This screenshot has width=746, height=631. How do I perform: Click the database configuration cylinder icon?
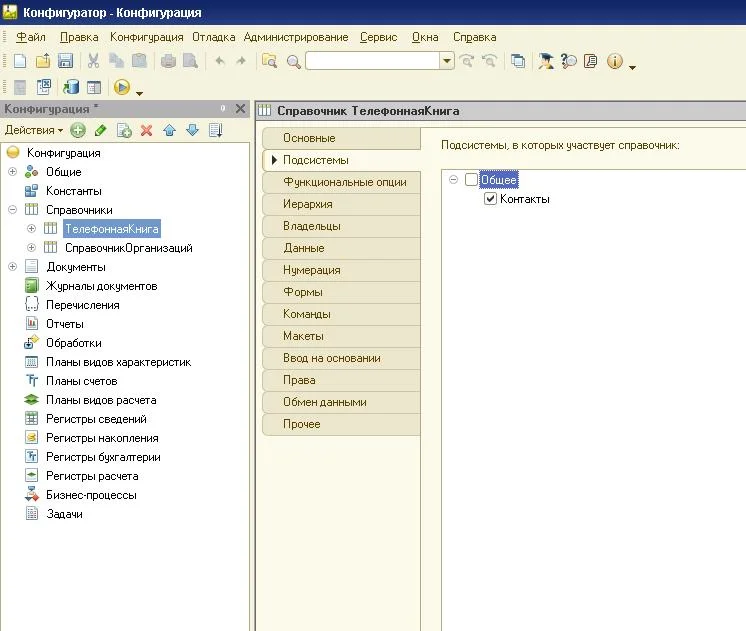tap(71, 88)
